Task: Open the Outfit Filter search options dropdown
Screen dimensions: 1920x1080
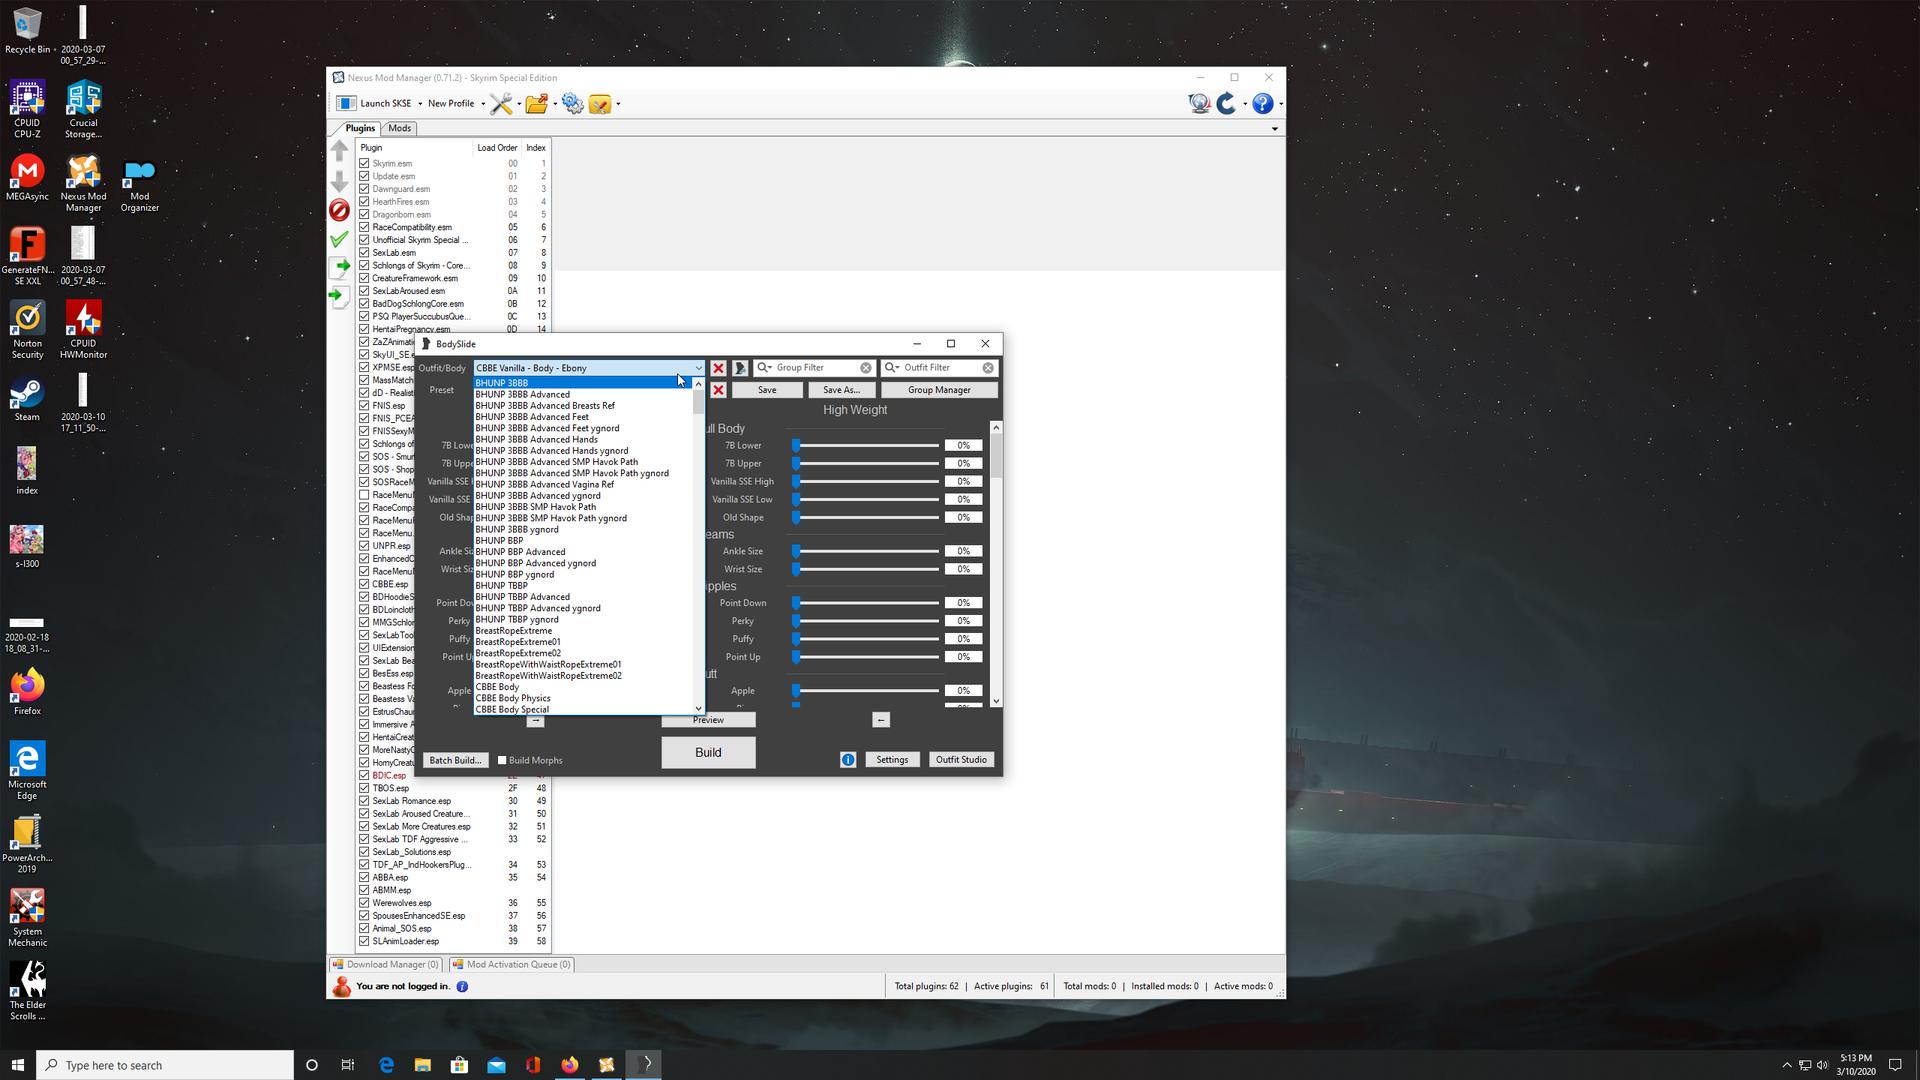Action: point(892,368)
